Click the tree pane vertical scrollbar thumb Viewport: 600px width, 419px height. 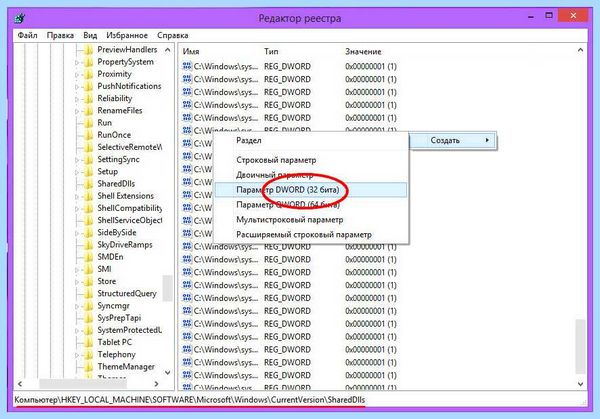pos(168,288)
